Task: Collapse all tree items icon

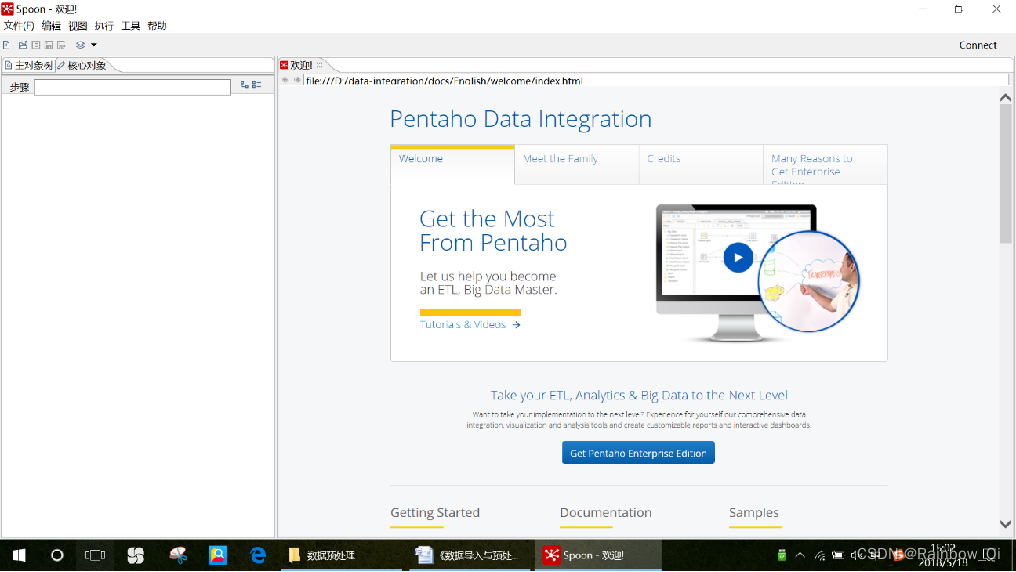Action: coord(257,85)
